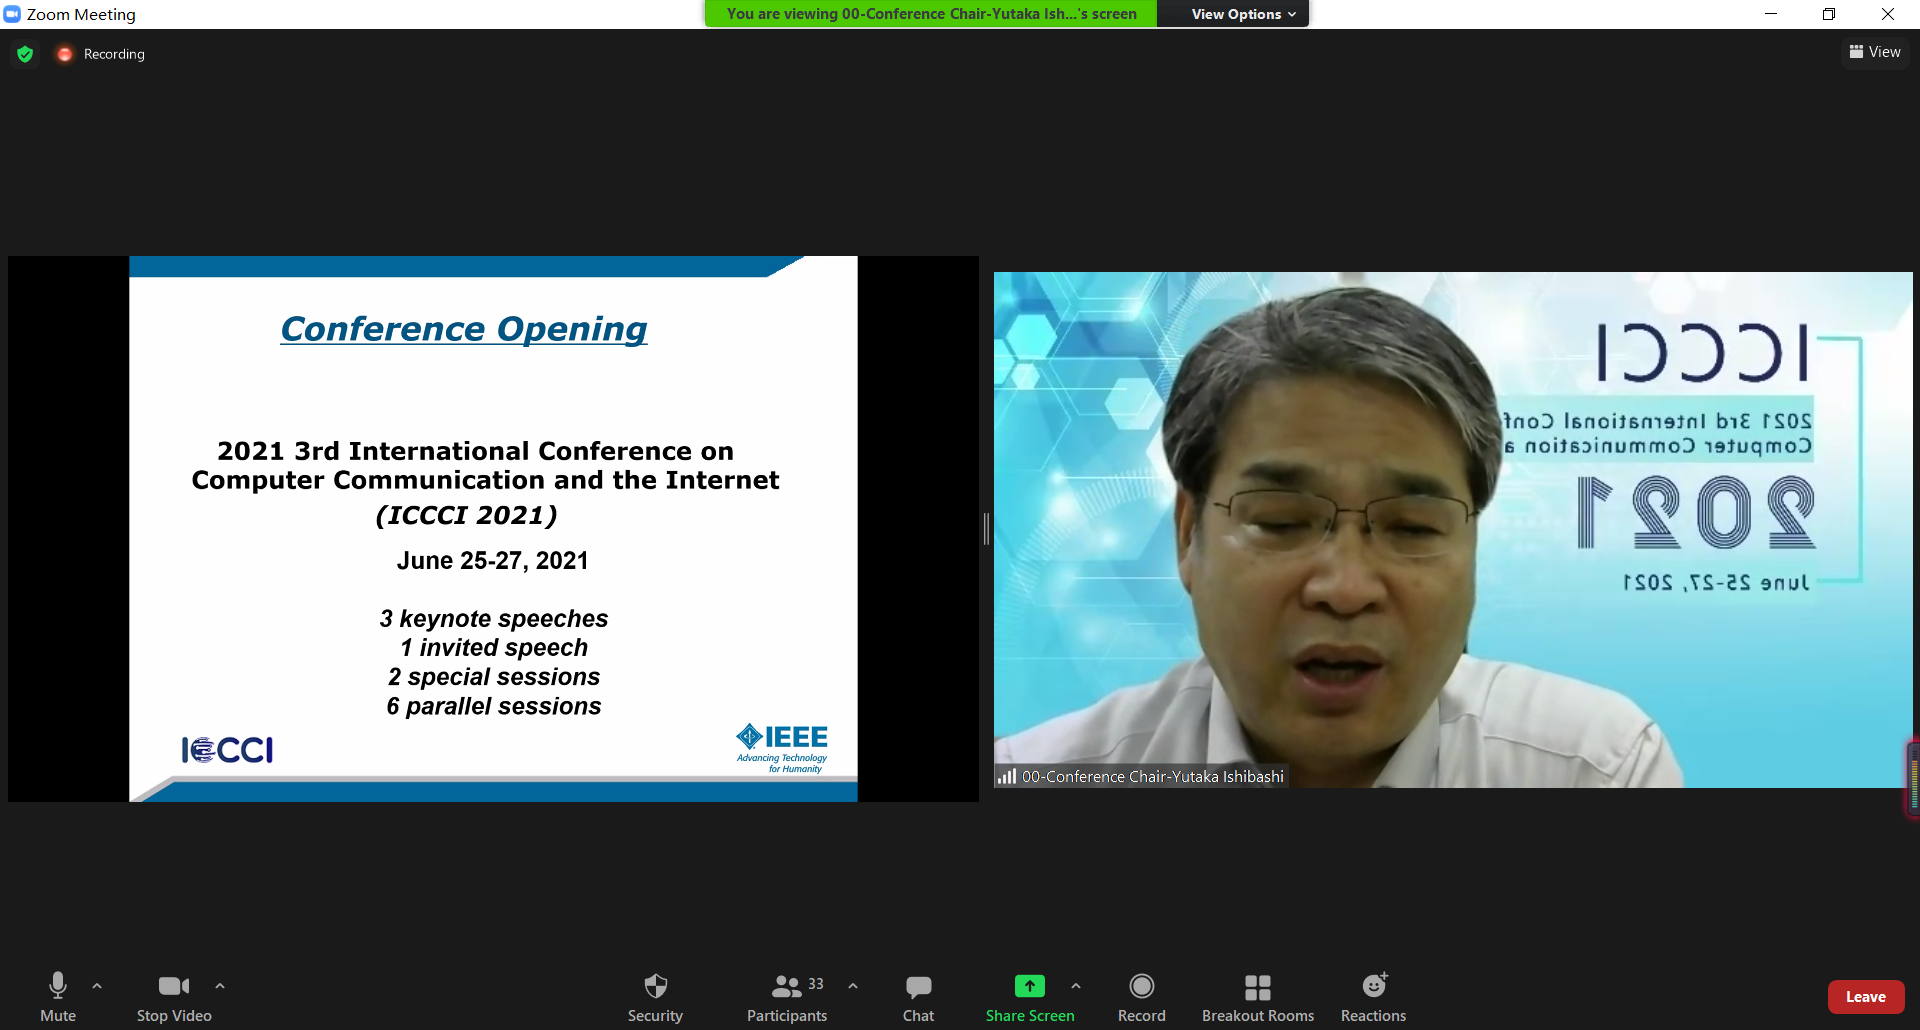
Task: Click the speaker name label Yutaka Ishibashi
Action: tap(1152, 776)
